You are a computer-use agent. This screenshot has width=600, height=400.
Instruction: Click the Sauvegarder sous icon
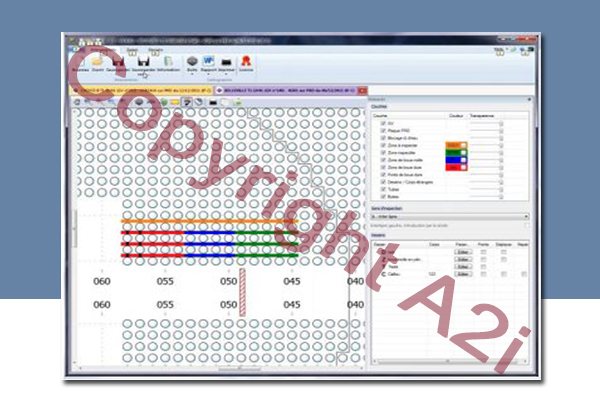coord(144,61)
